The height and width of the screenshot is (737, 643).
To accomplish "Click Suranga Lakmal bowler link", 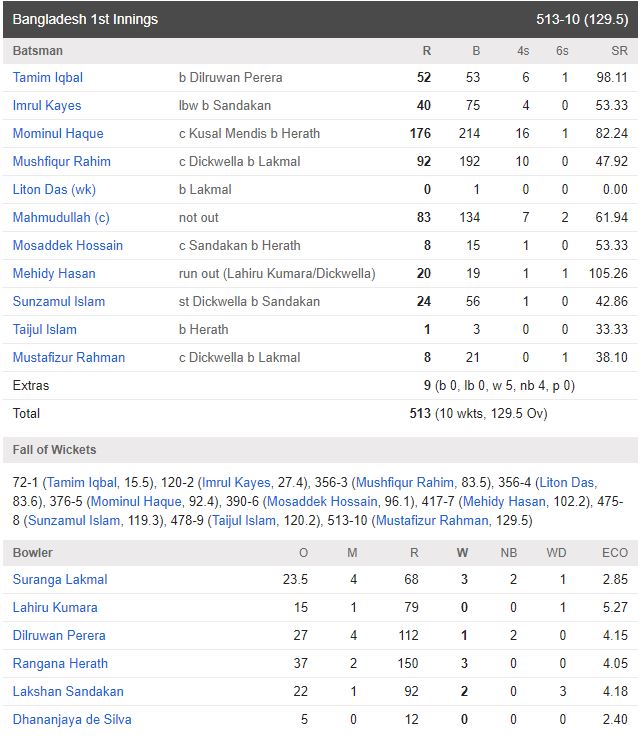I will (60, 579).
